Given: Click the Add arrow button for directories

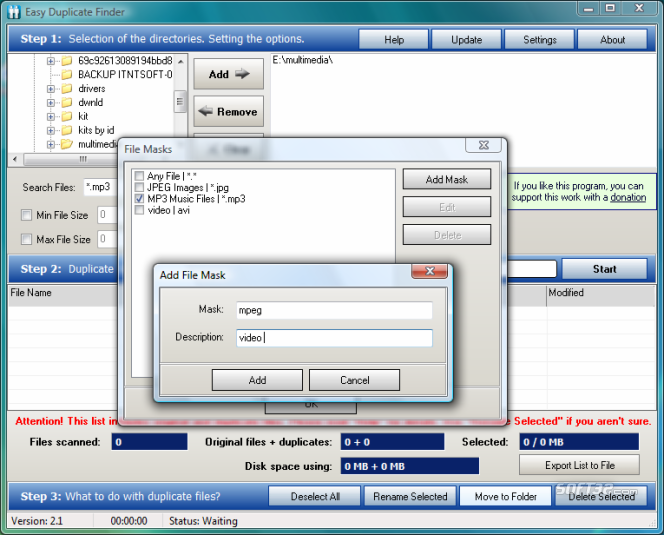Looking at the screenshot, I should (229, 74).
